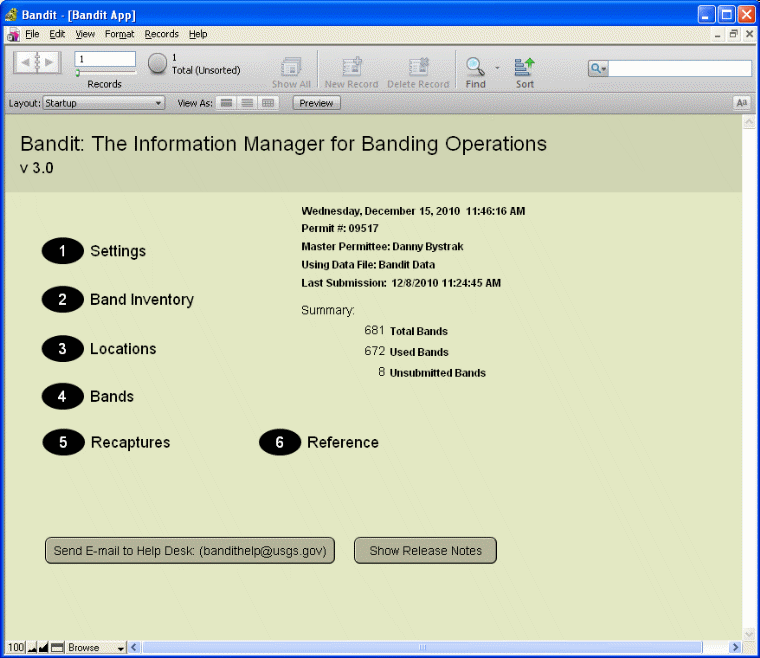Open the Help menu
760x658 pixels.
click(198, 34)
